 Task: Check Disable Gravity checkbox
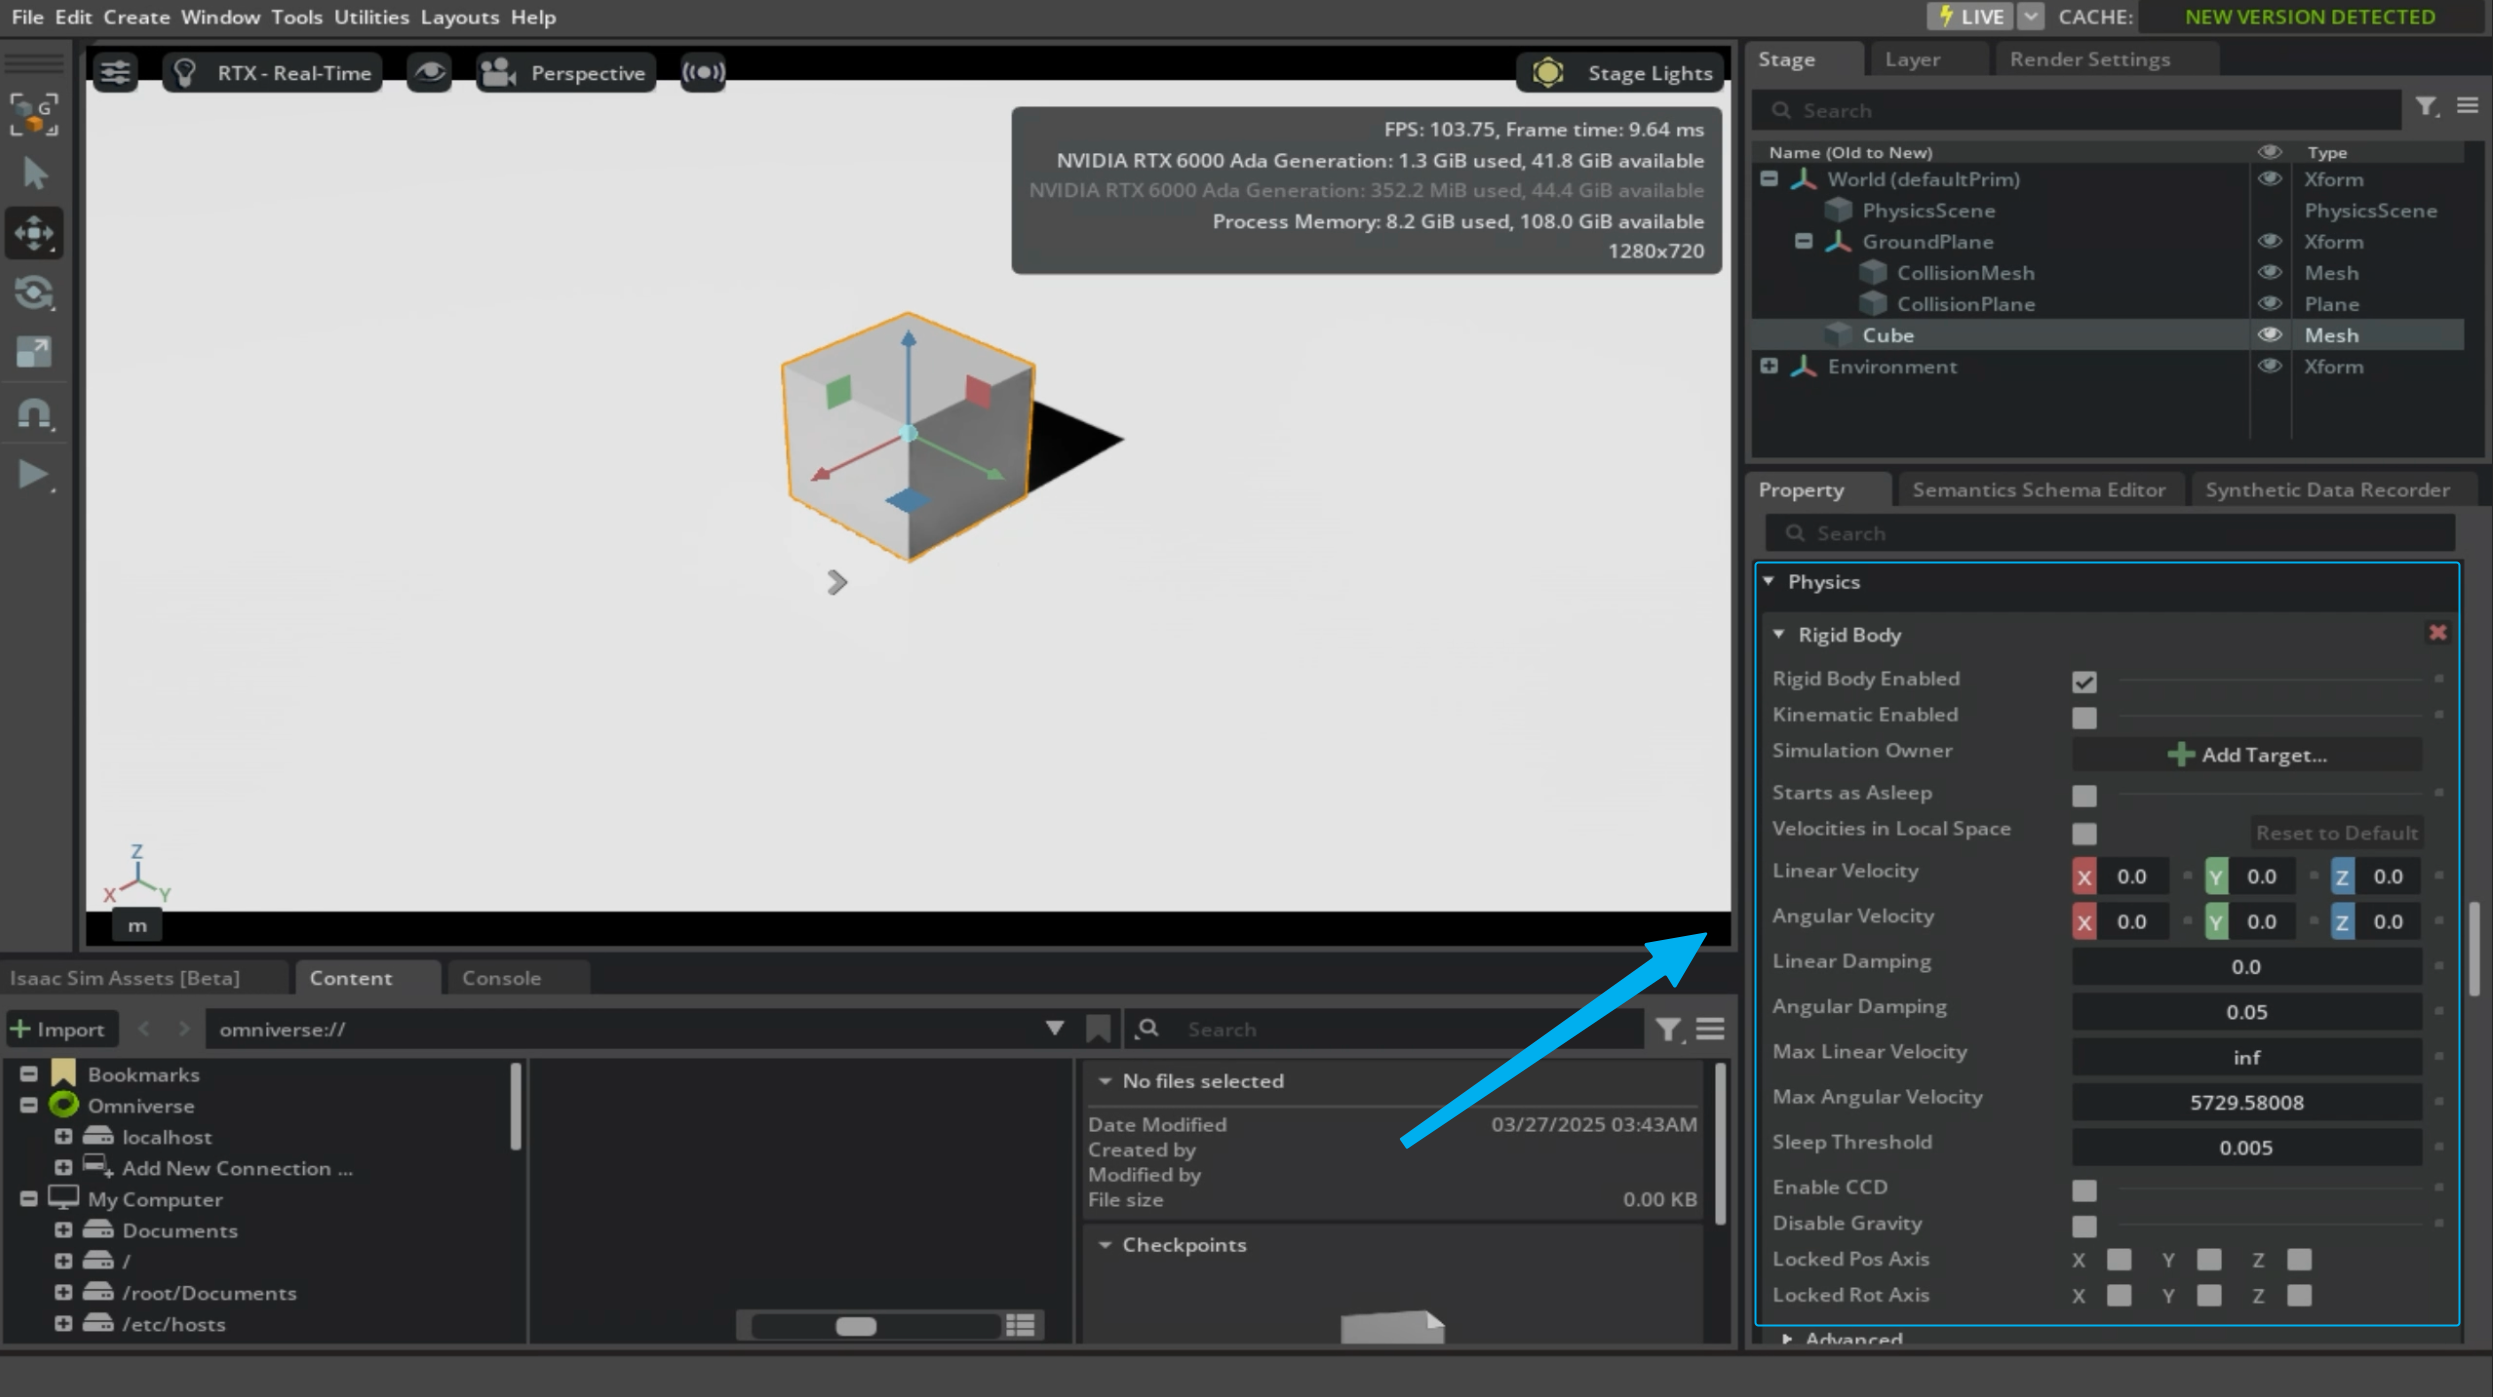pyautogui.click(x=2084, y=1226)
